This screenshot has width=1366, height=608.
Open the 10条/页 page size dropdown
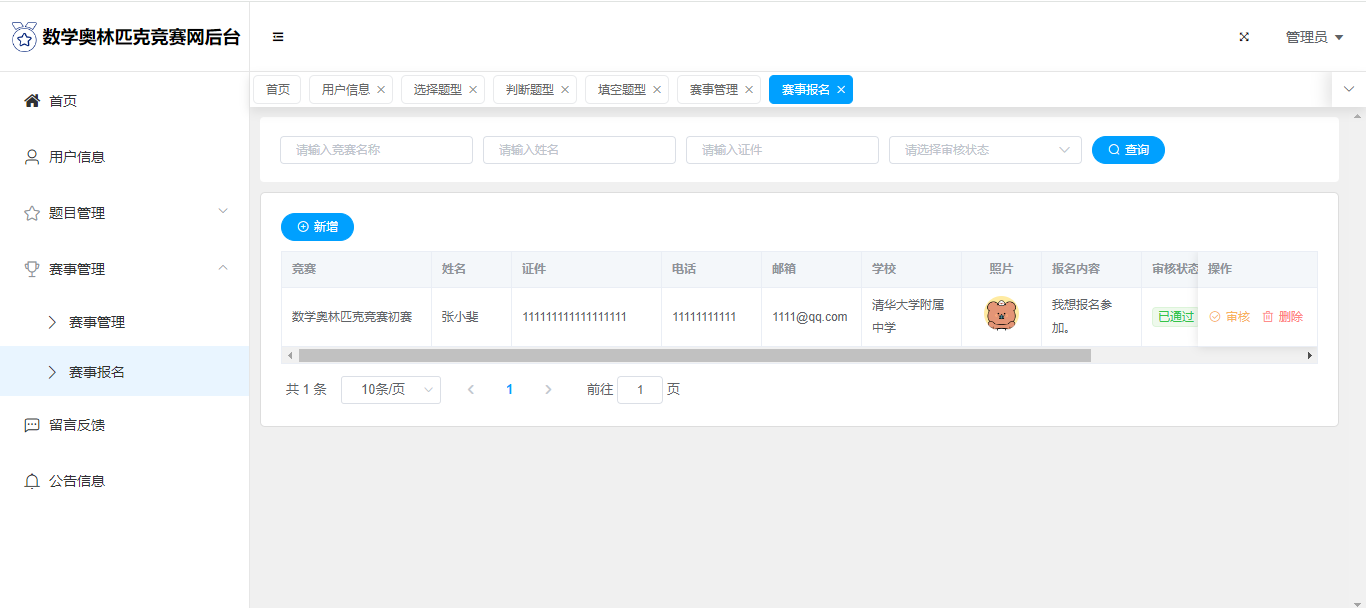click(x=390, y=390)
